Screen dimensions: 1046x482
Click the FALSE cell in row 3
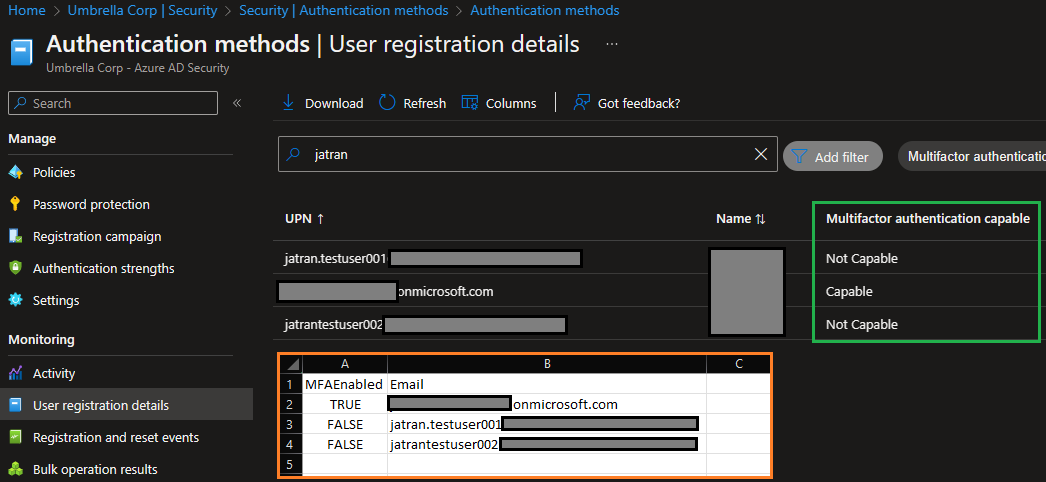pos(345,425)
